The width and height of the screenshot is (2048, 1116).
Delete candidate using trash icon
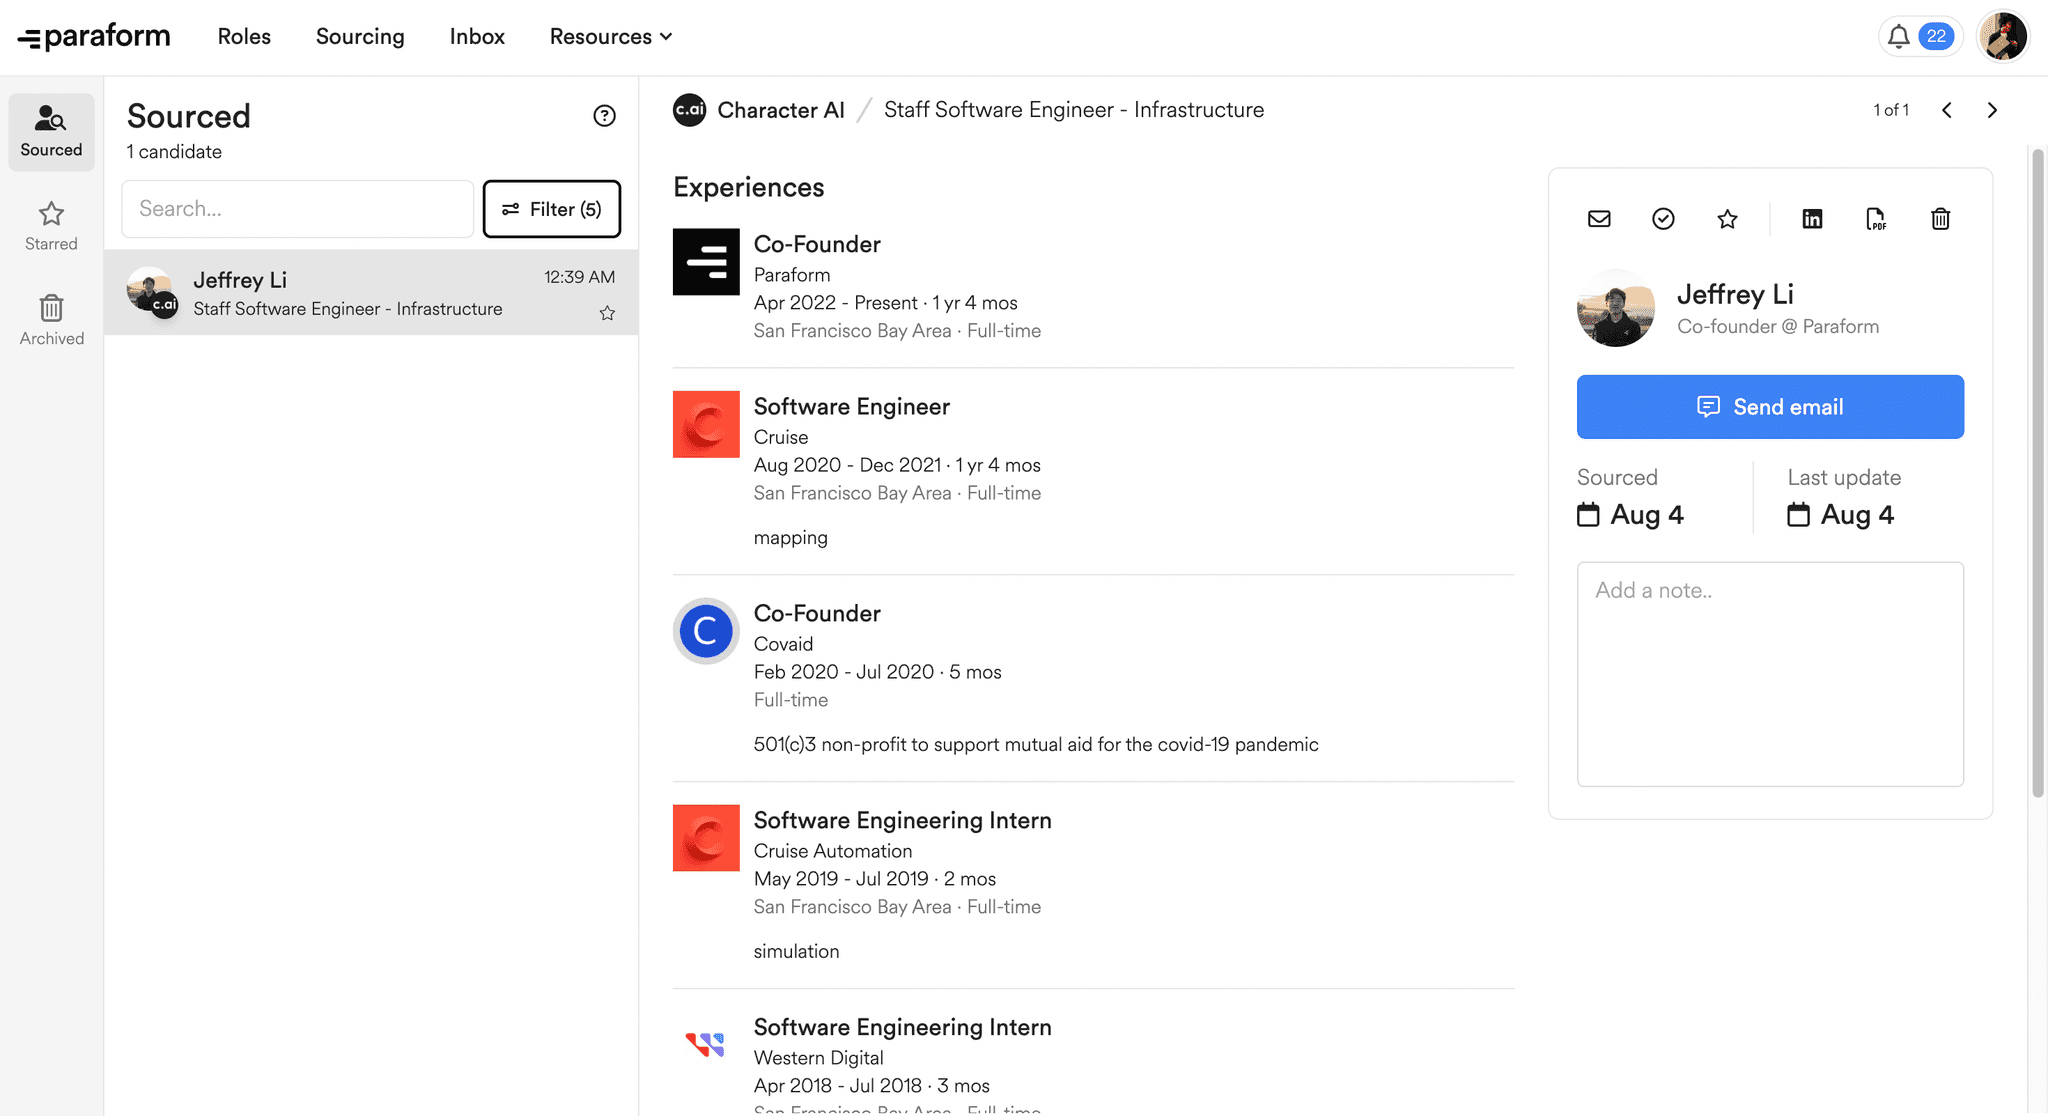pyautogui.click(x=1940, y=219)
